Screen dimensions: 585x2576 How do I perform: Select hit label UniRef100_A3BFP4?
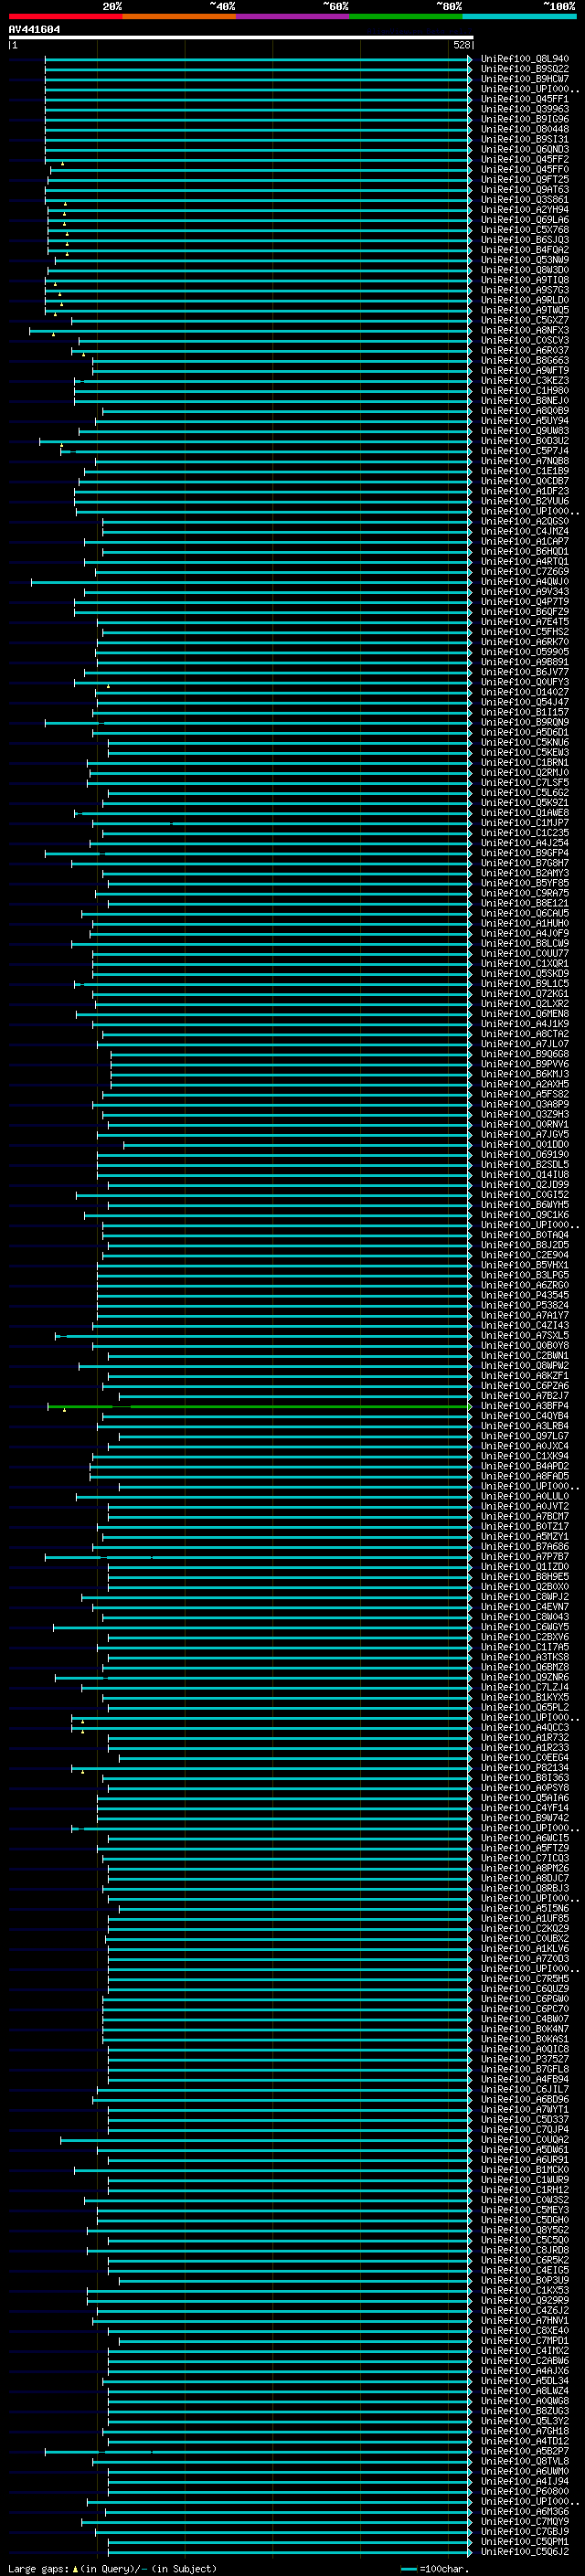pos(525,1406)
